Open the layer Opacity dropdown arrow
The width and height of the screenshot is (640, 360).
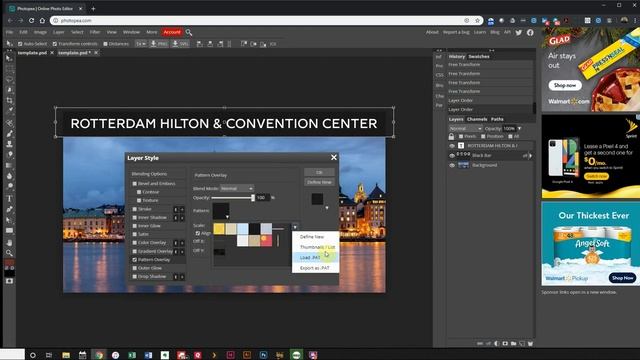tap(520, 129)
